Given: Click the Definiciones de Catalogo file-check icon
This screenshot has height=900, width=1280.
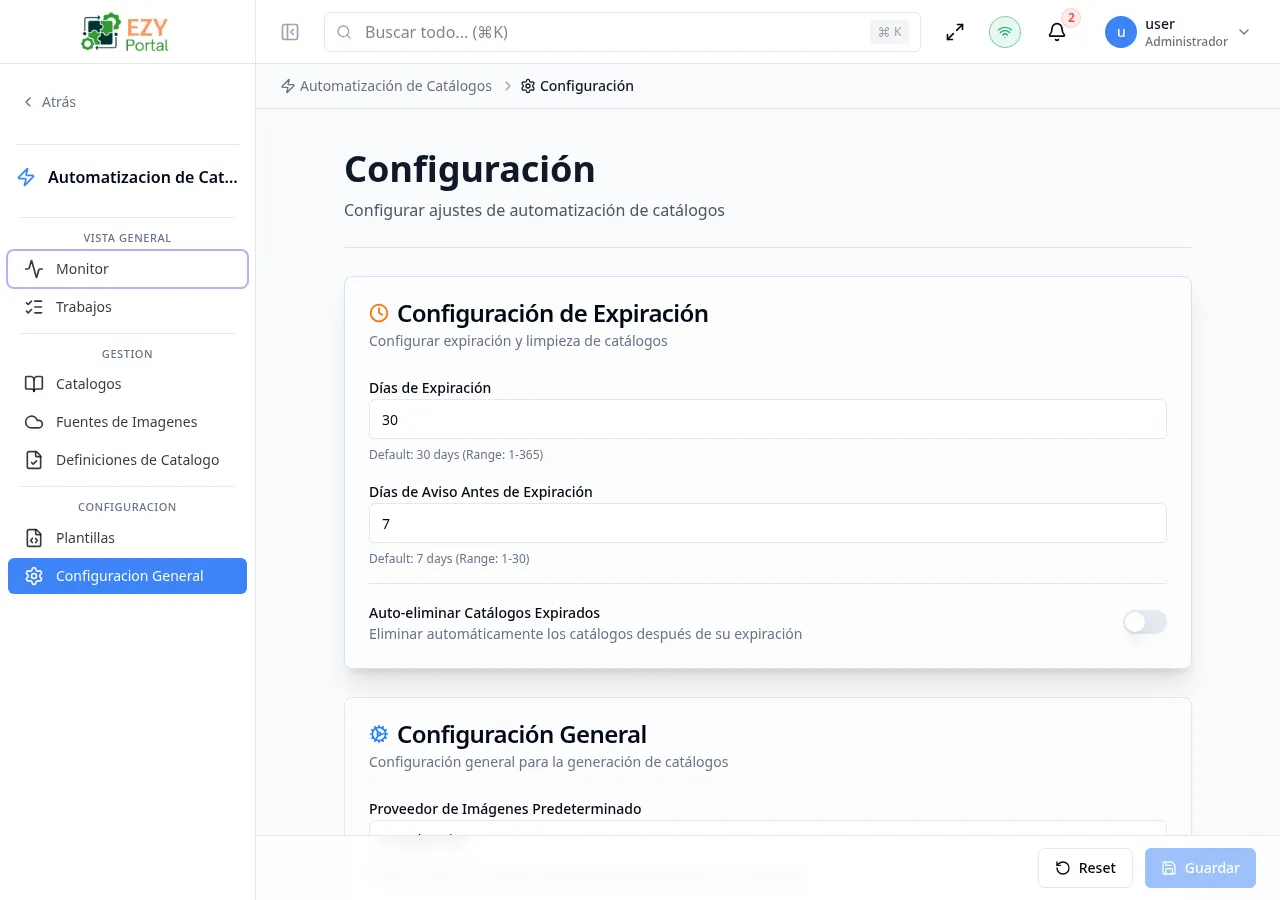Looking at the screenshot, I should (x=34, y=460).
